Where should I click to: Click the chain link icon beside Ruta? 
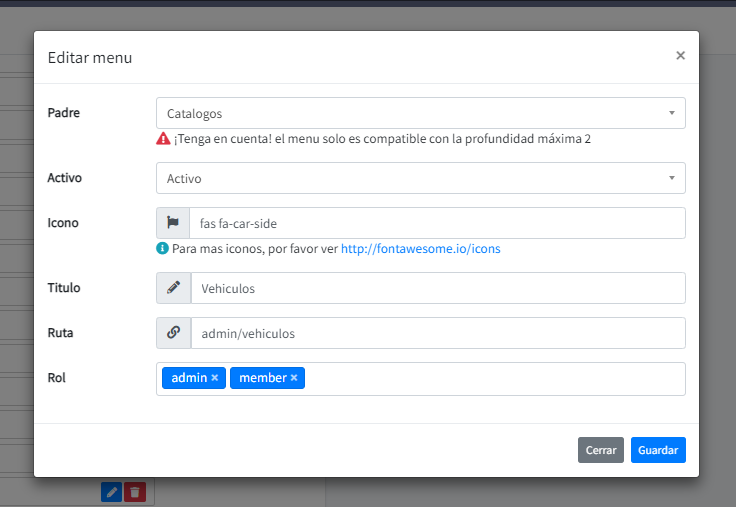pyautogui.click(x=174, y=333)
